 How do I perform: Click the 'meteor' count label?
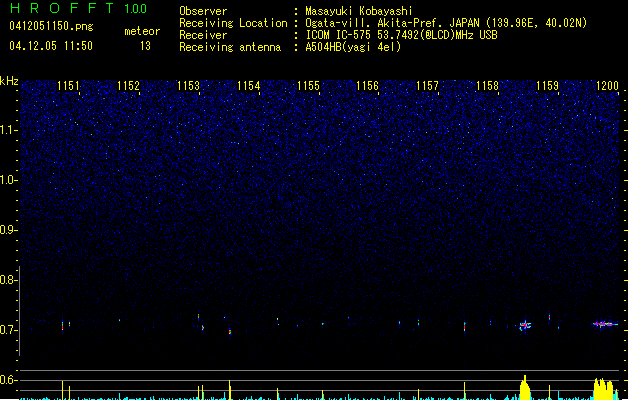(x=142, y=31)
